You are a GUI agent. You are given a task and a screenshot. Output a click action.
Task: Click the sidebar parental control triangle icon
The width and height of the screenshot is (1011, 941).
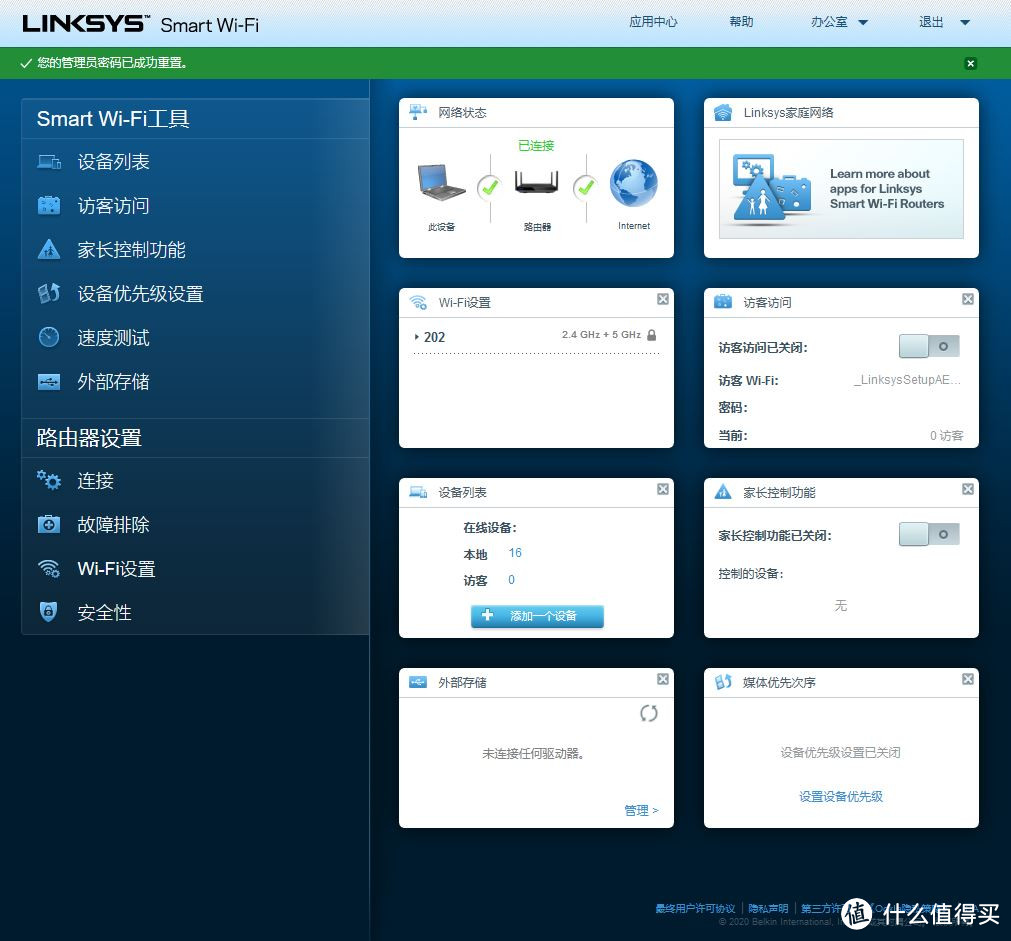pyautogui.click(x=49, y=250)
